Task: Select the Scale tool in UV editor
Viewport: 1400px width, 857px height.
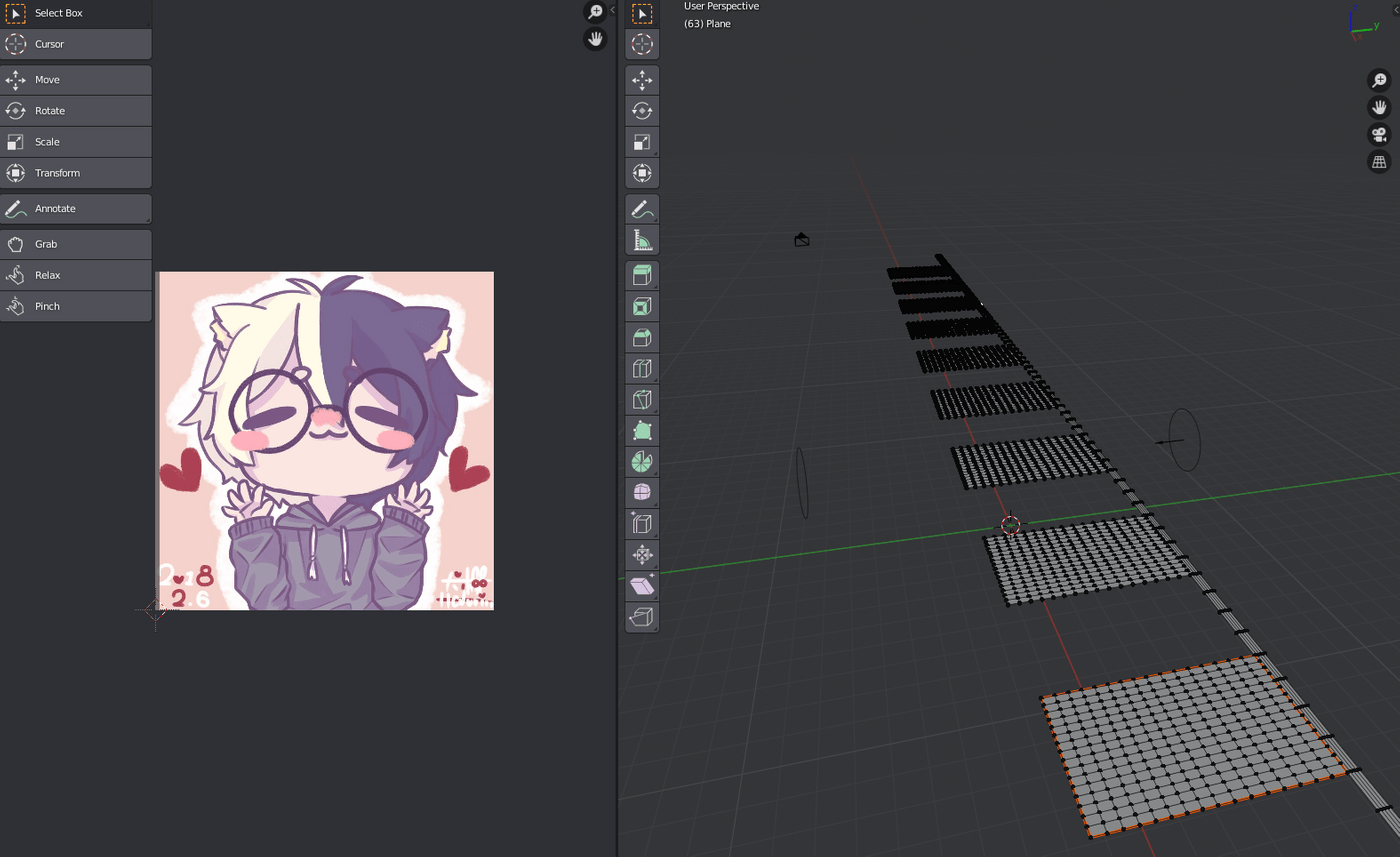Action: click(76, 142)
